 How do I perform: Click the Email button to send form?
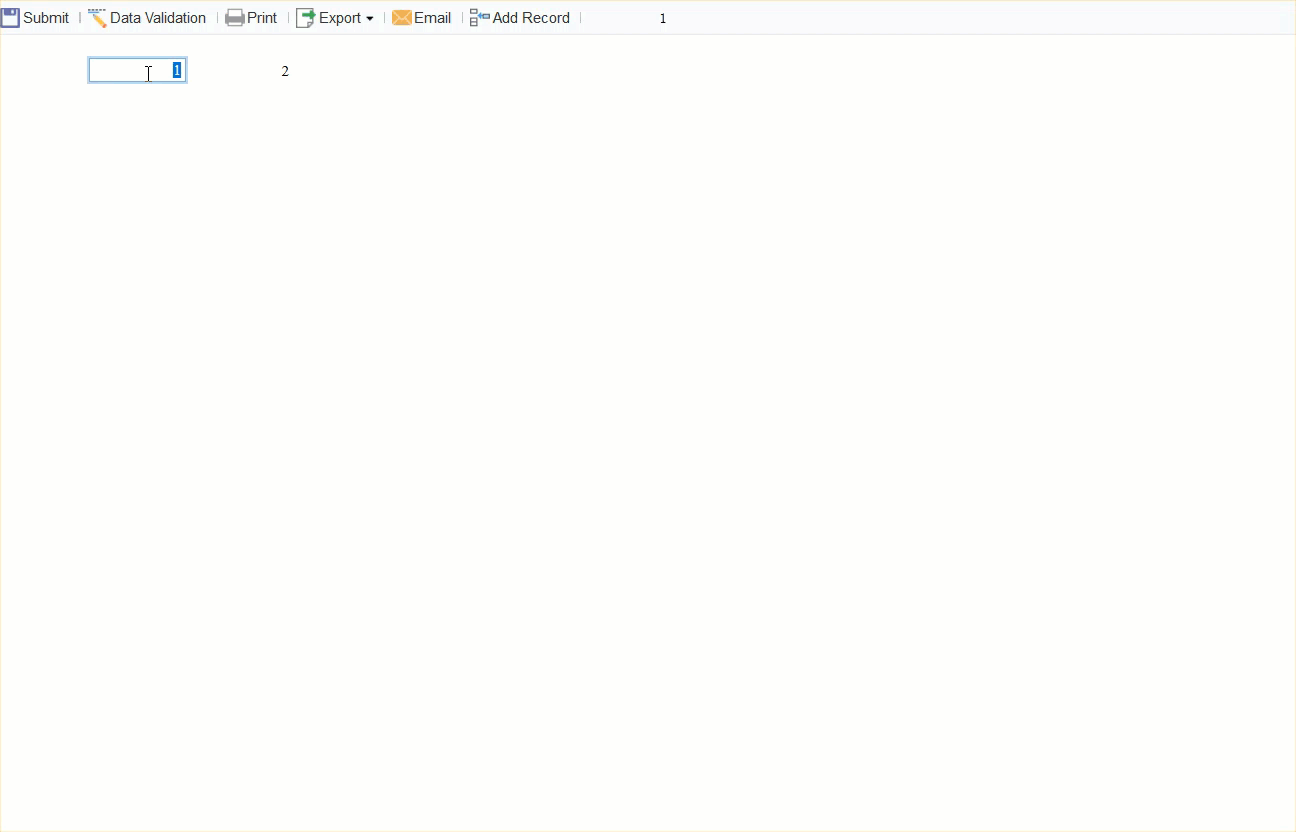(x=432, y=17)
